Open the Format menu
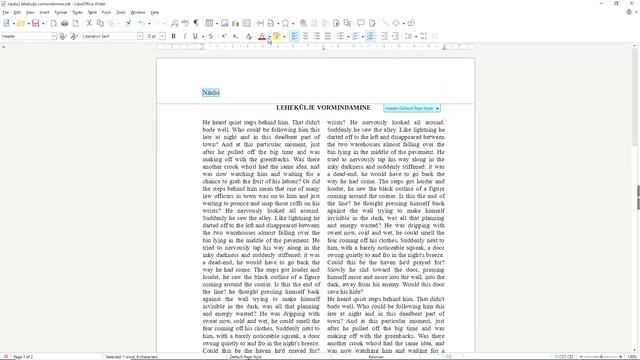The width and height of the screenshot is (640, 360). point(60,12)
